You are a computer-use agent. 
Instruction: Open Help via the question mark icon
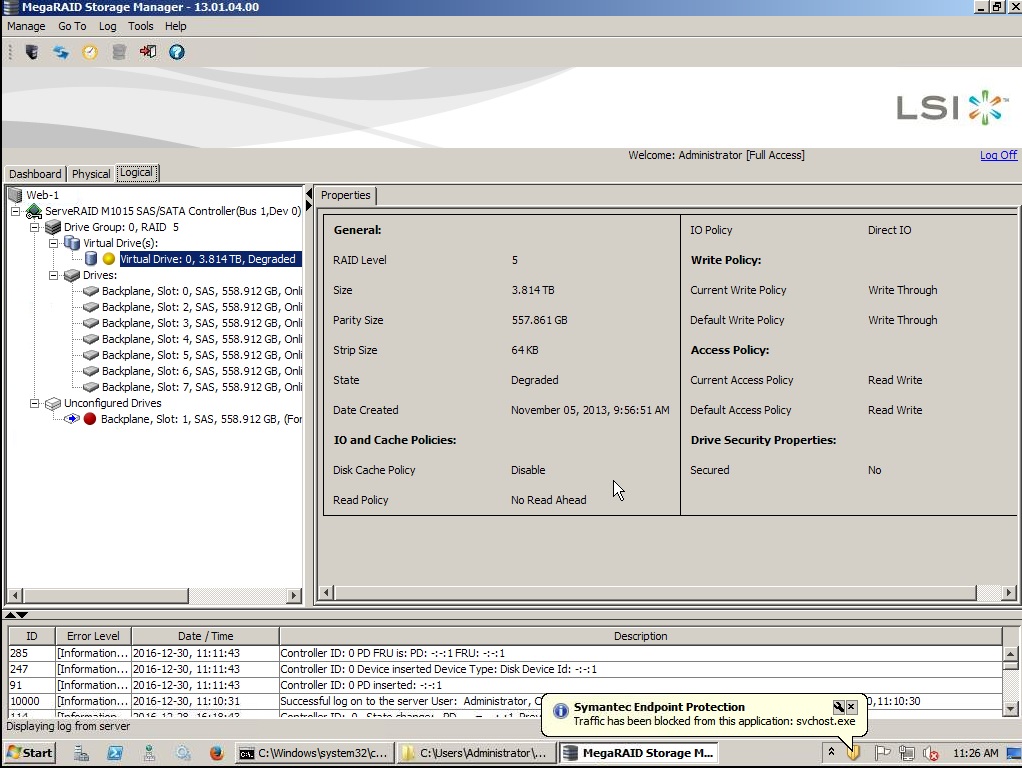(x=177, y=52)
